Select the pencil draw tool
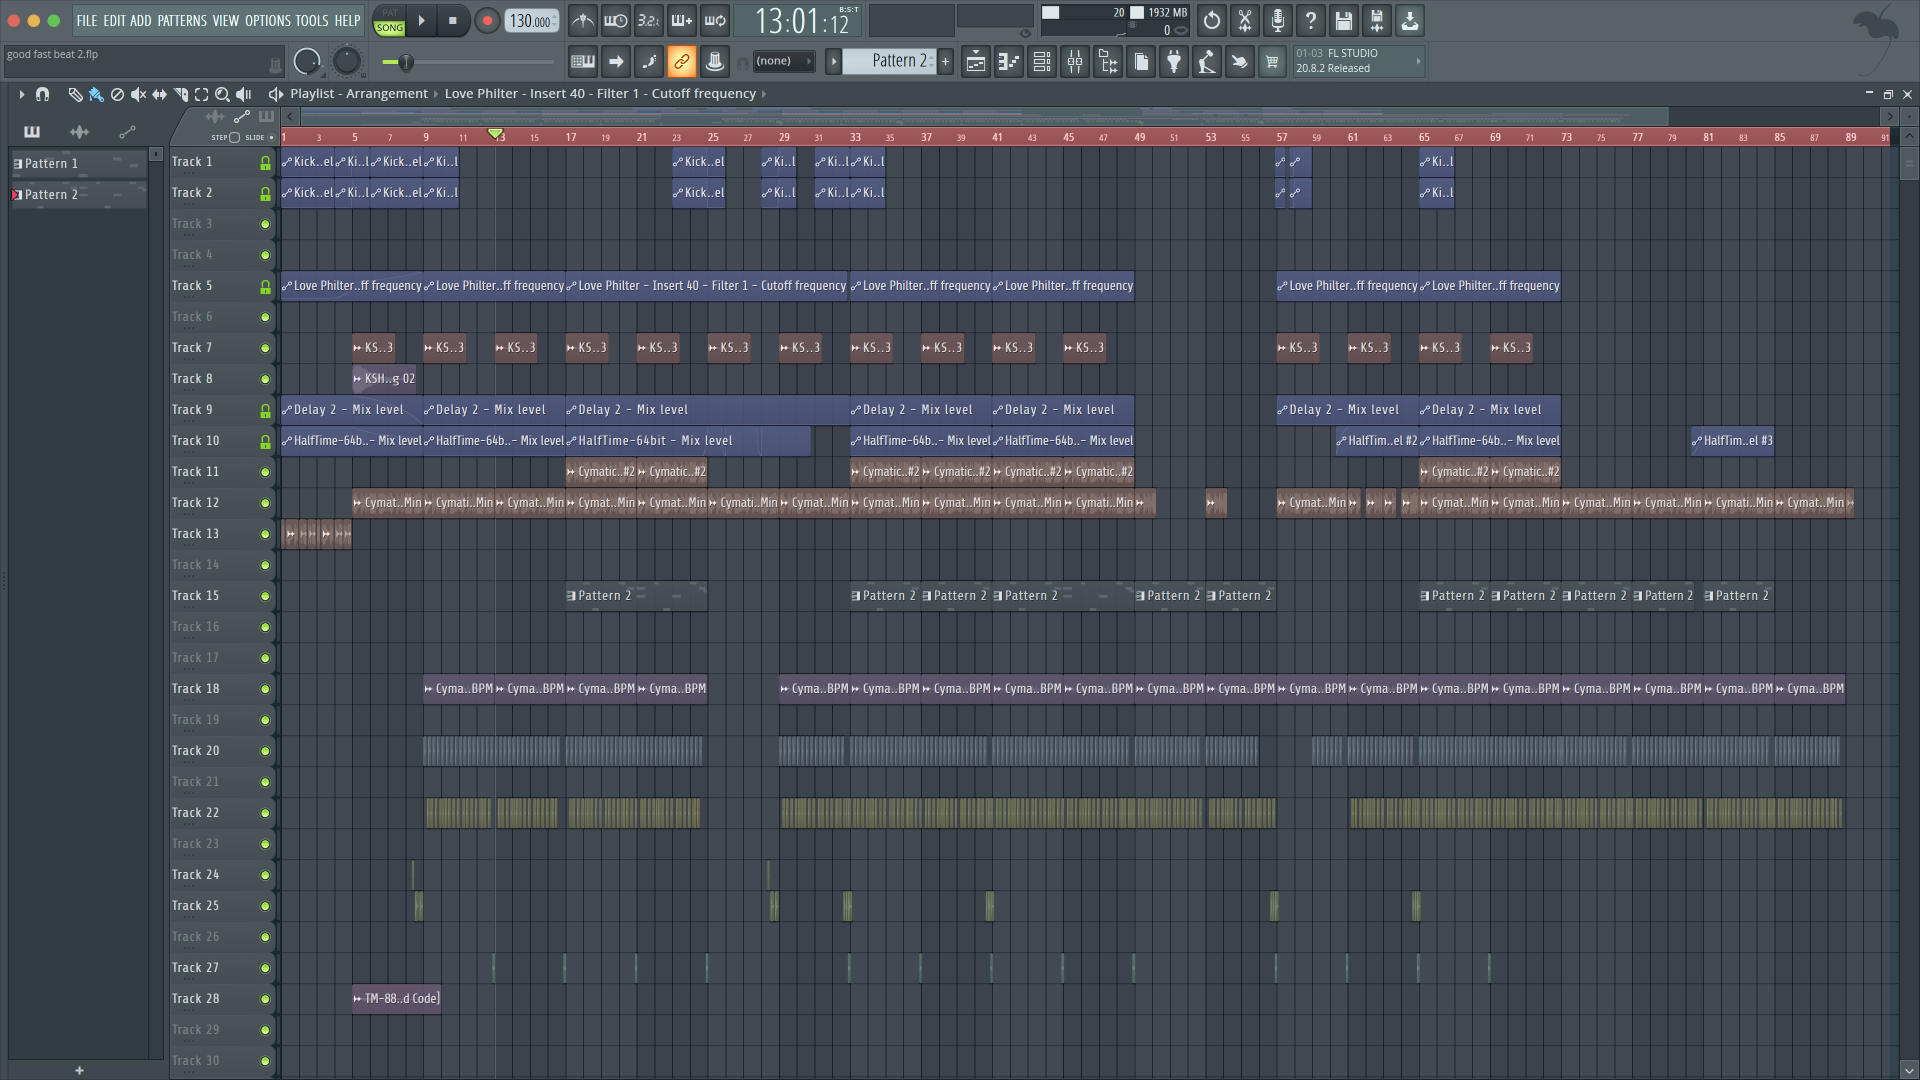This screenshot has height=1080, width=1920. pyautogui.click(x=75, y=94)
